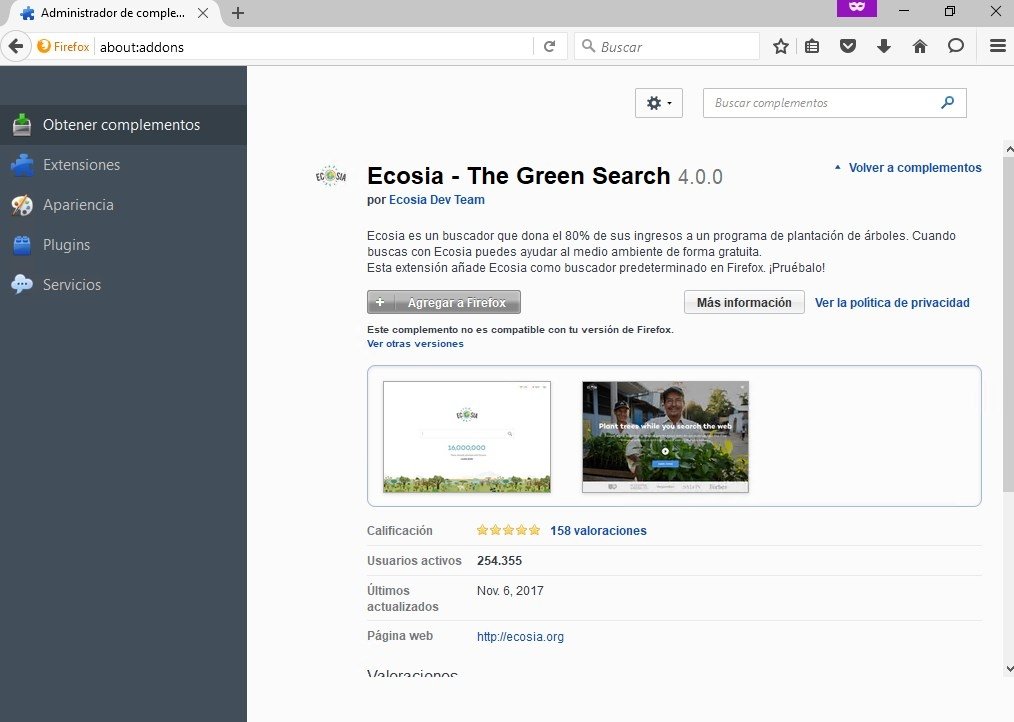Click the scrollbar down arrow
1014x722 pixels.
click(1009, 669)
